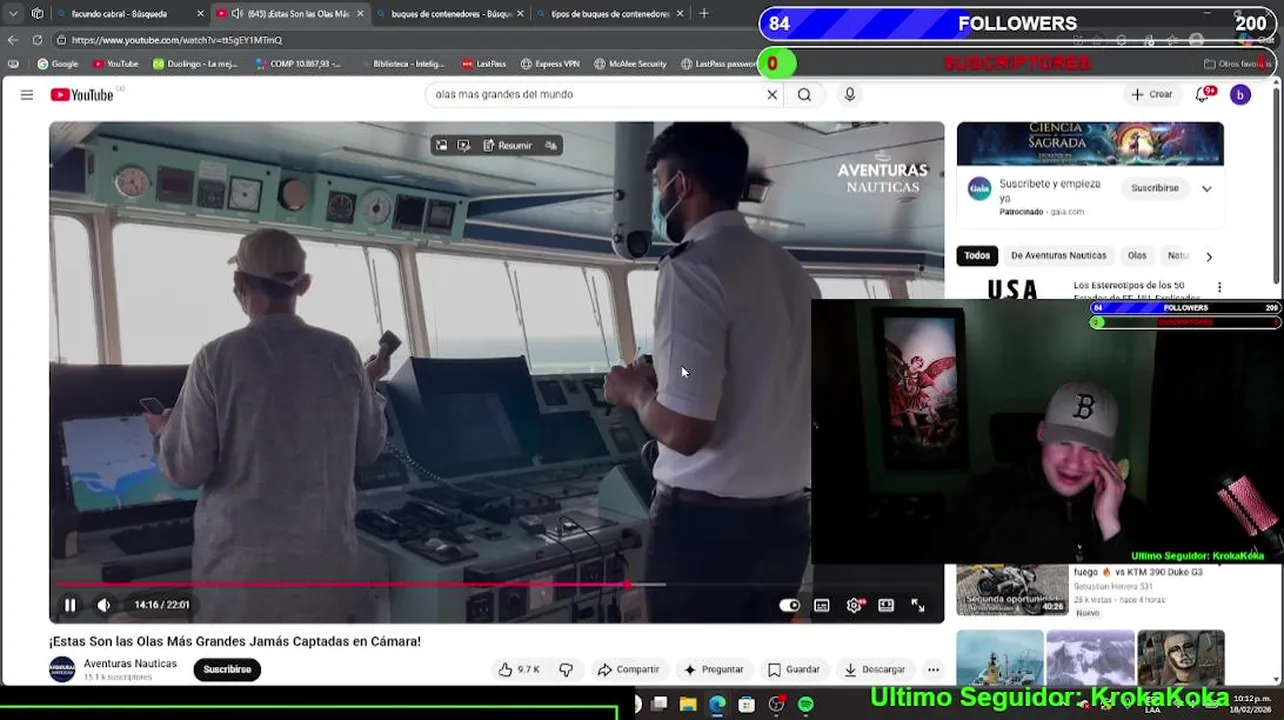Open the Express VPN bookmark
The height and width of the screenshot is (720, 1284).
pos(550,64)
